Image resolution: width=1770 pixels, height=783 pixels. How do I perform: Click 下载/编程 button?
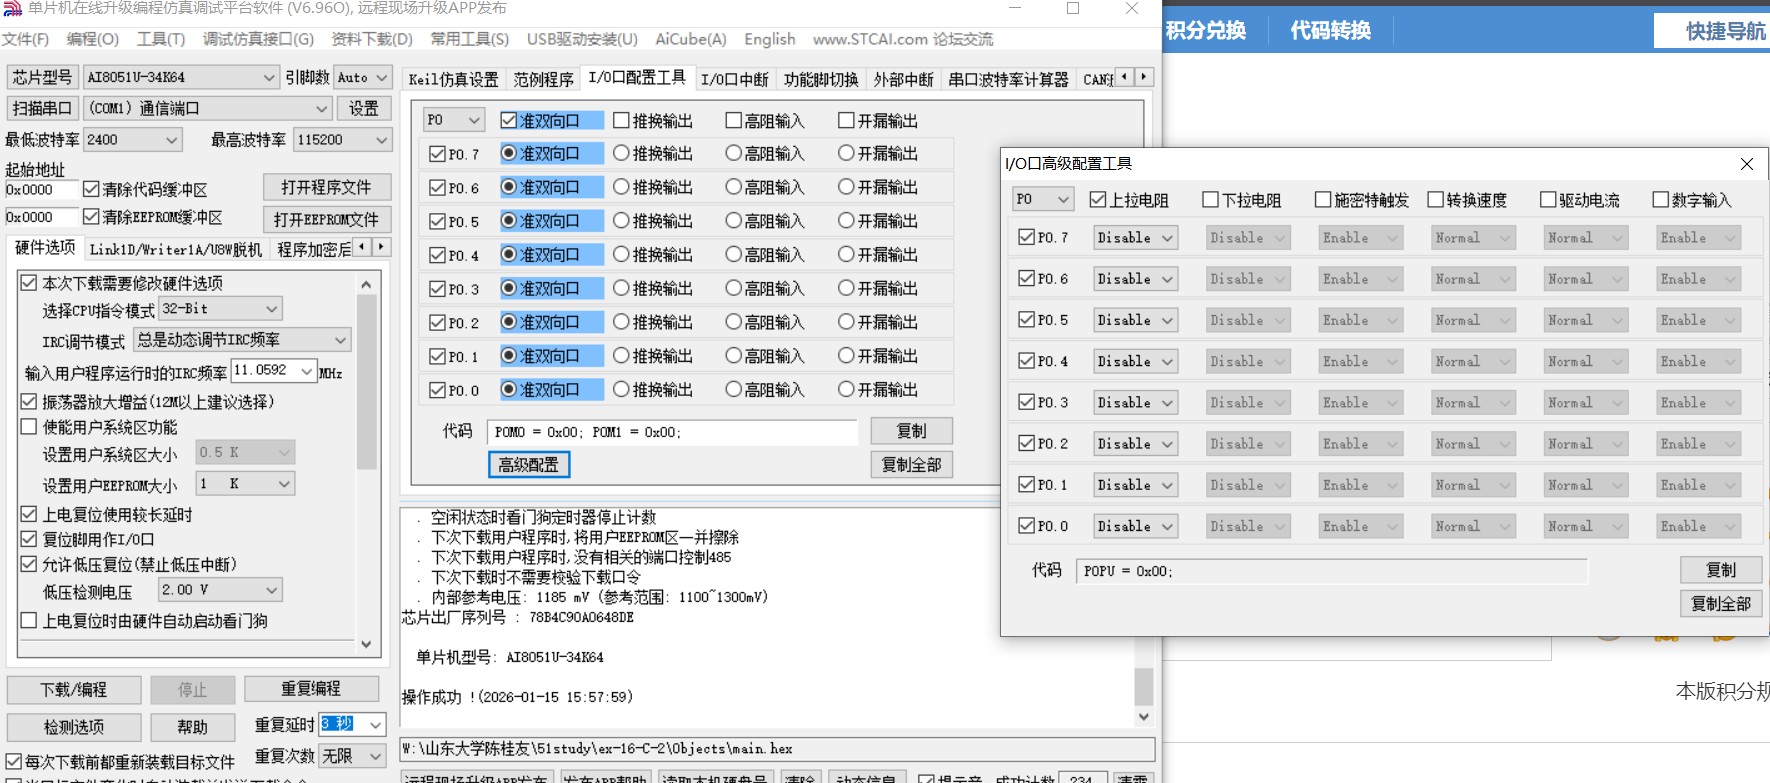(74, 689)
